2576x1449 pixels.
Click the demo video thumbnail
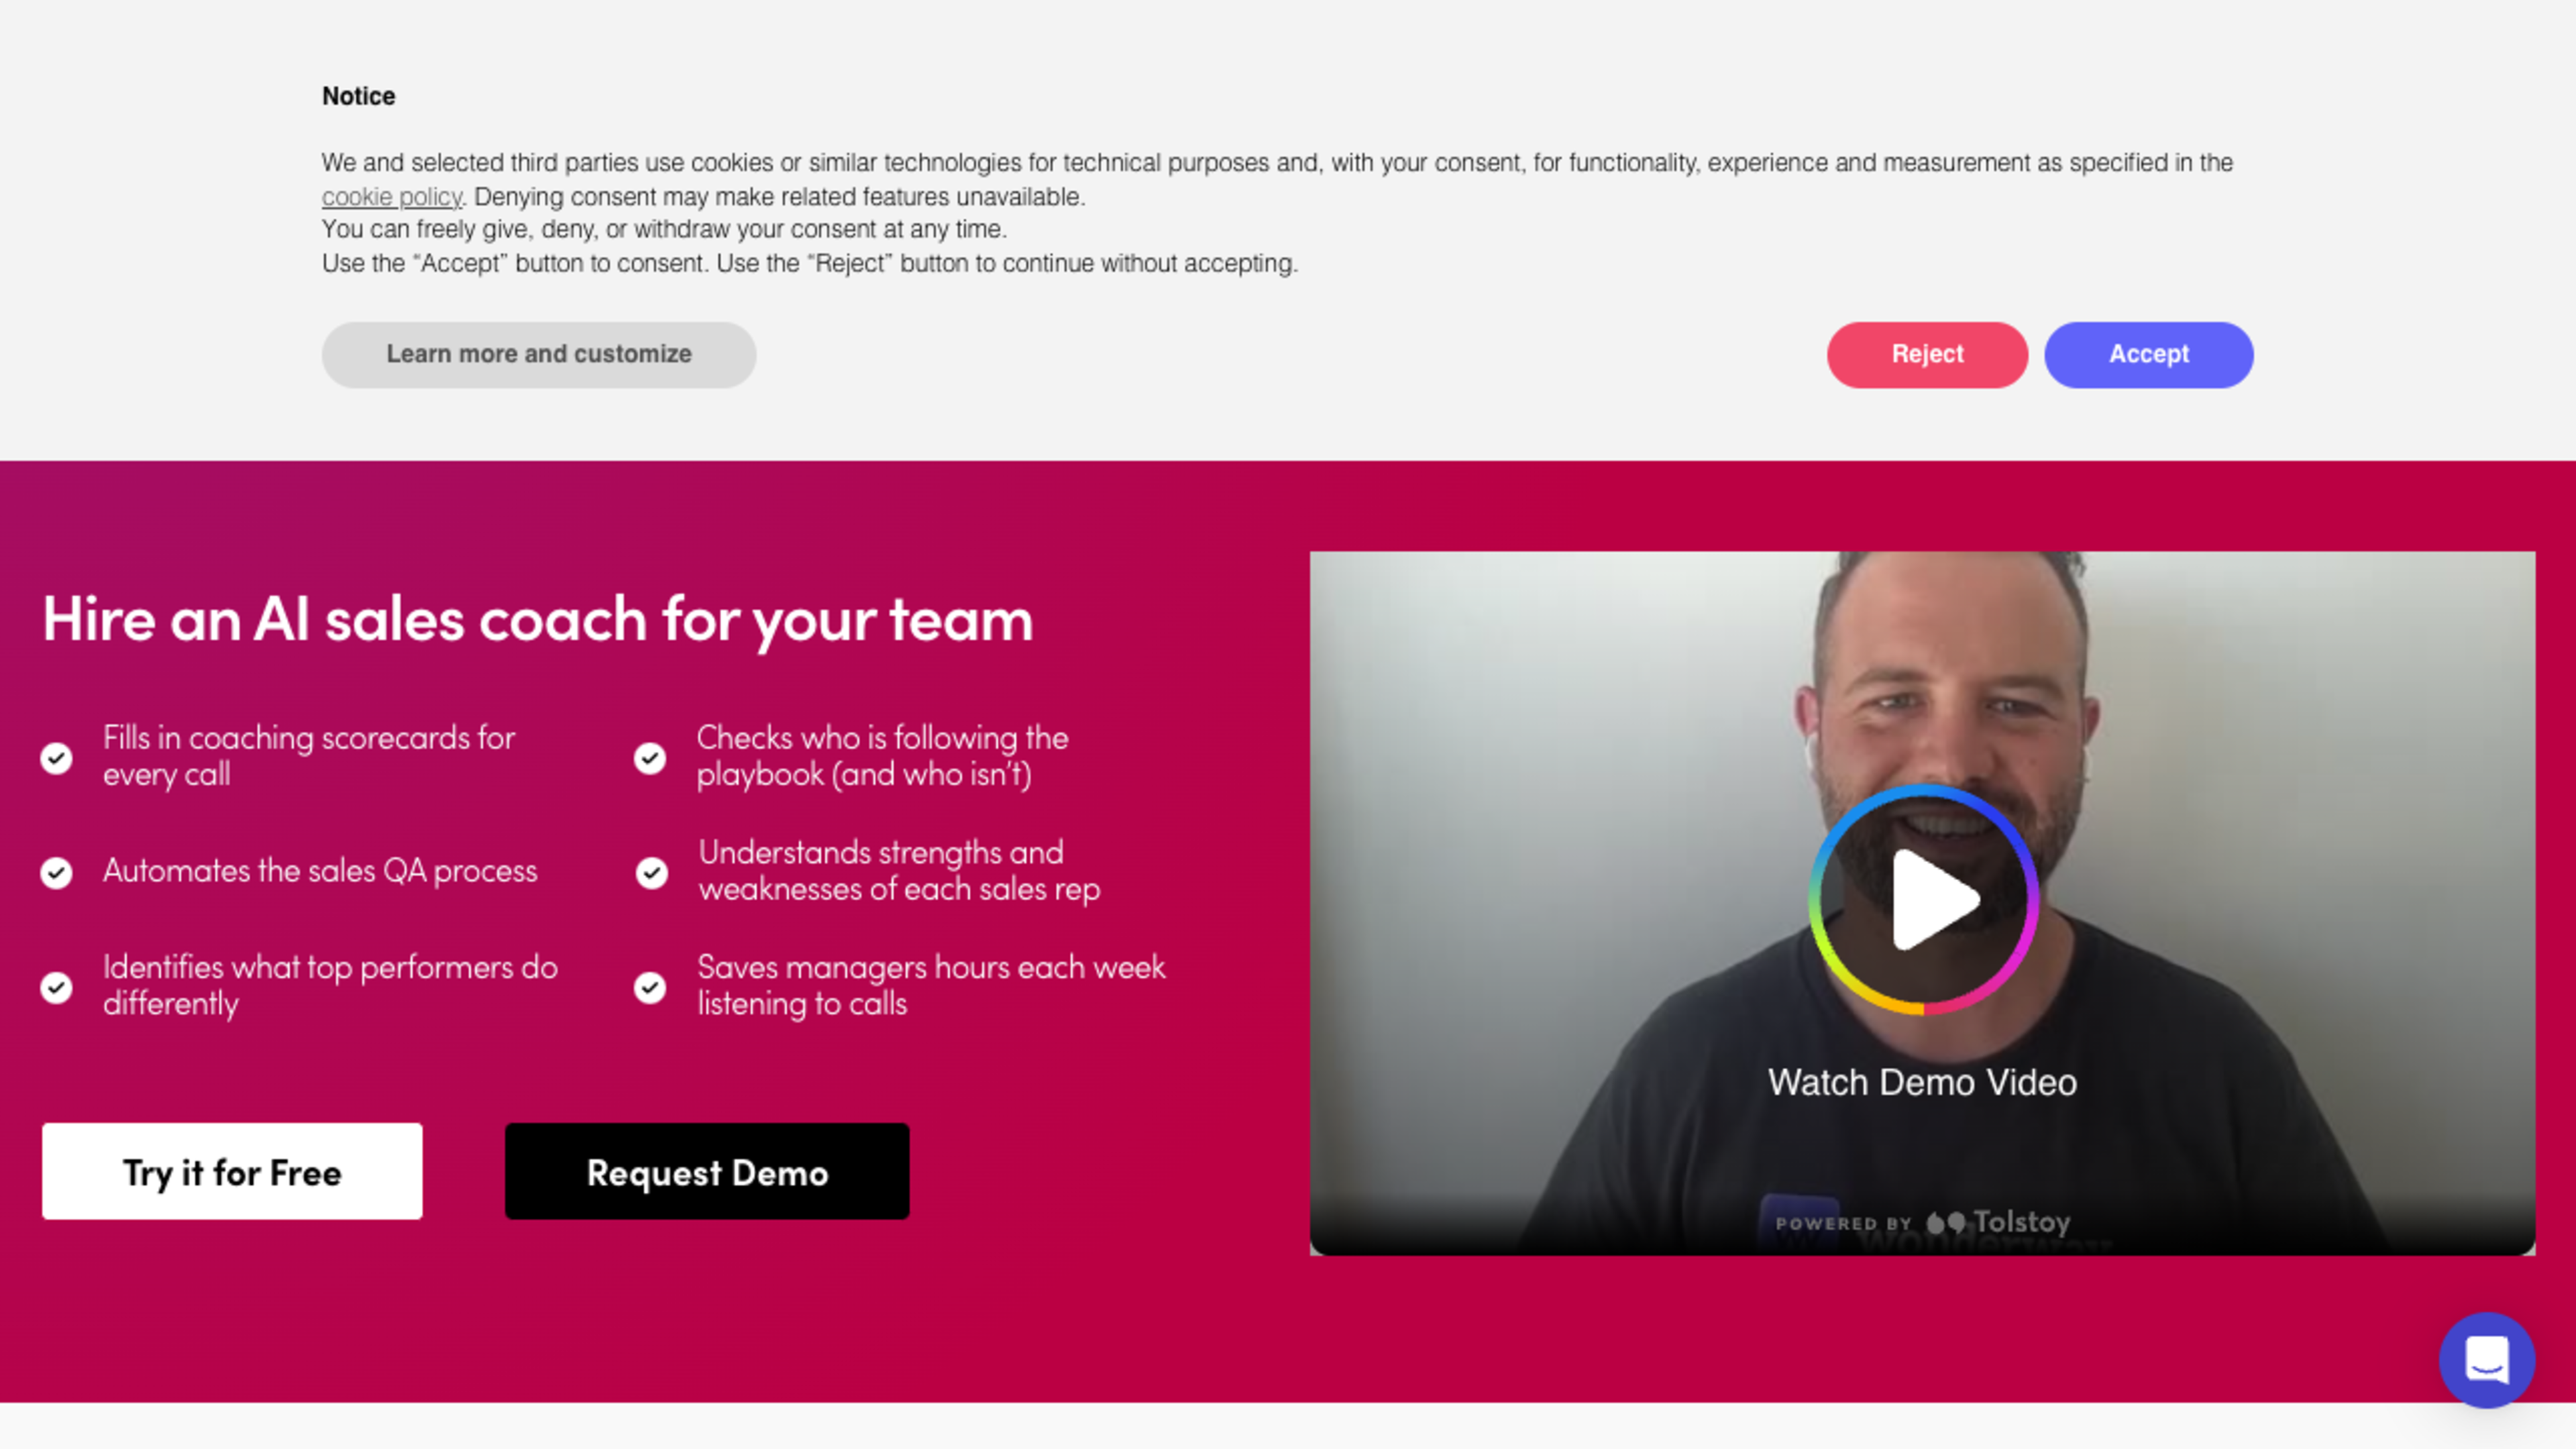point(1922,903)
